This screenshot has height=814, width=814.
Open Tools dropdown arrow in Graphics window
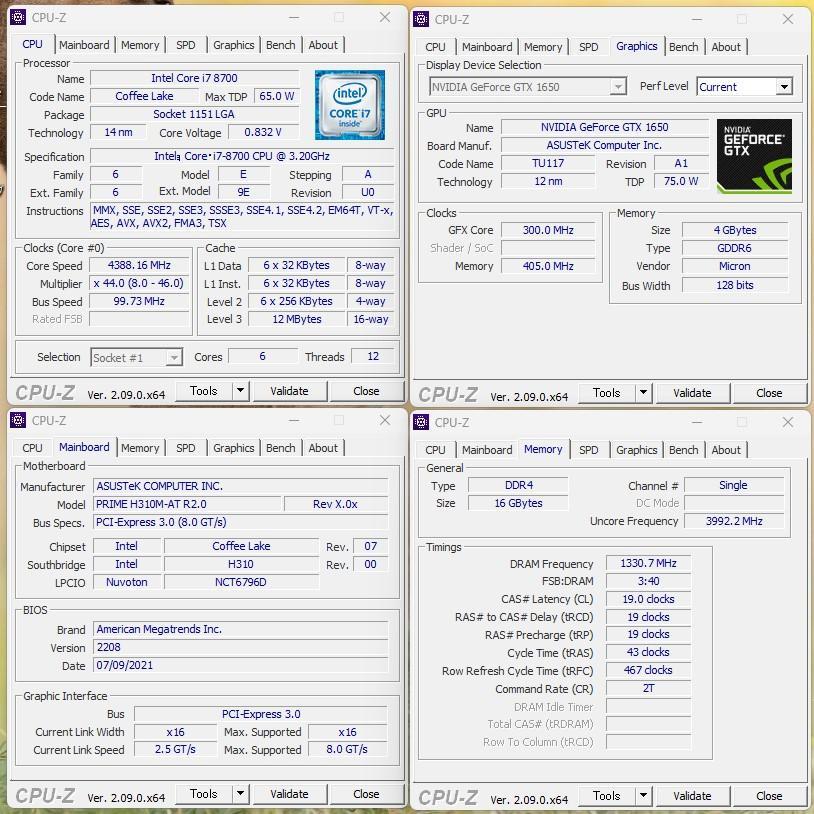point(643,392)
